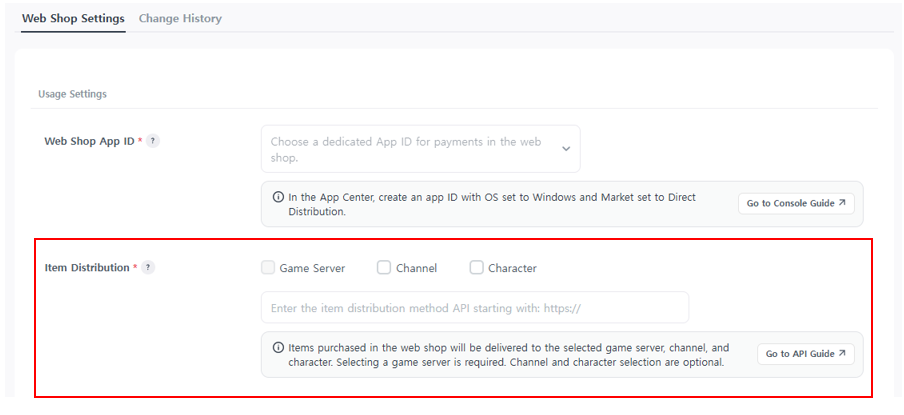The width and height of the screenshot is (904, 415).
Task: Click the help icon beside Item Distribution
Action: 148,268
